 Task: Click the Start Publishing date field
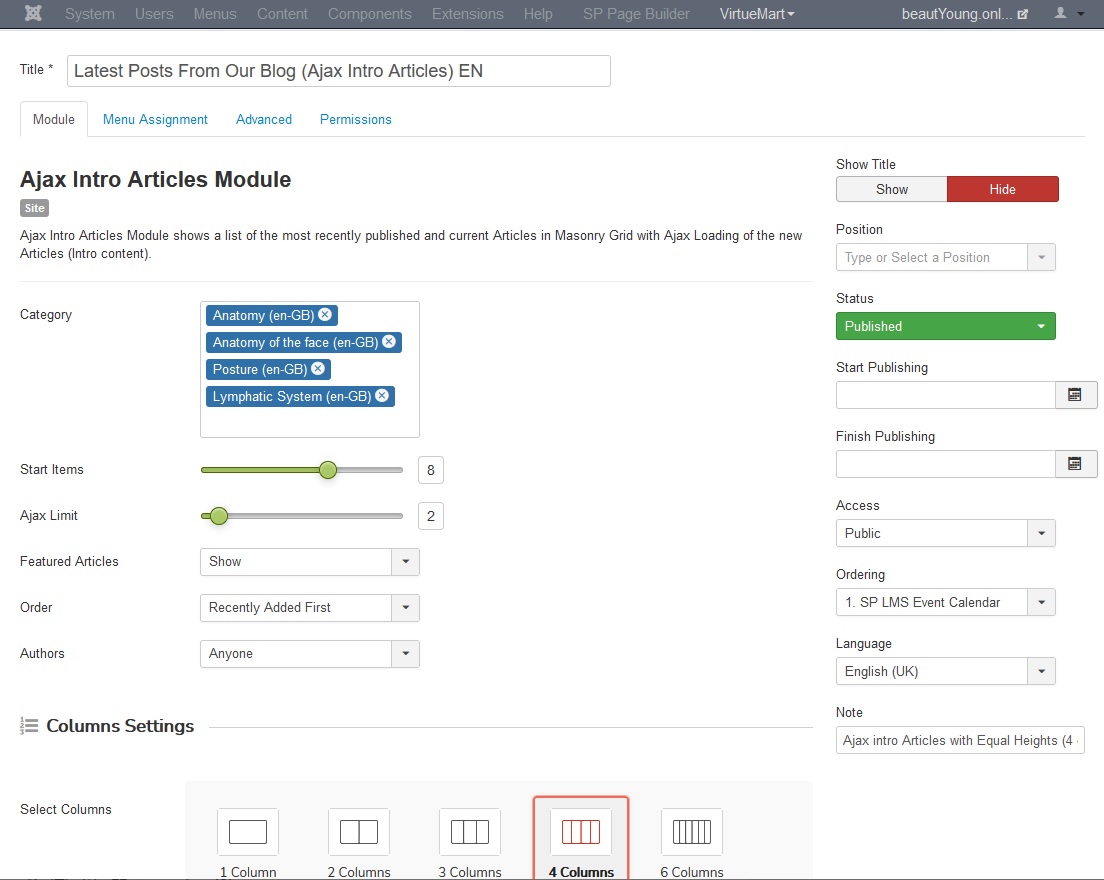tap(946, 395)
